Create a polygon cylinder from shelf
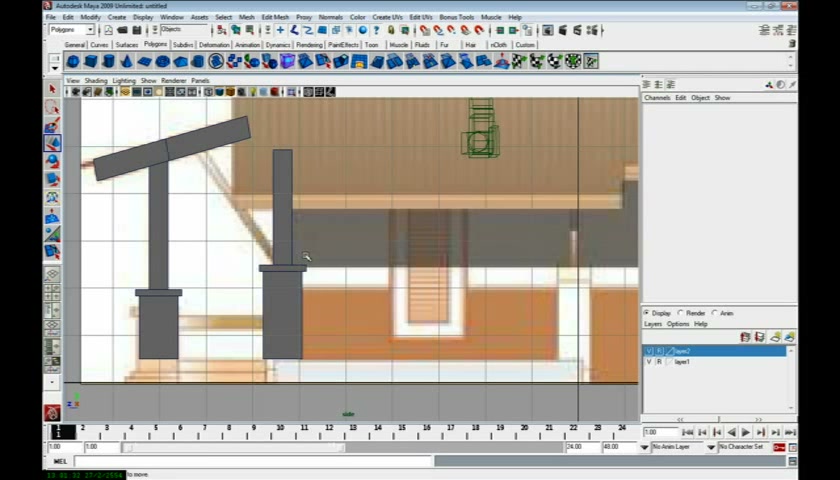The image size is (840, 480). (109, 62)
